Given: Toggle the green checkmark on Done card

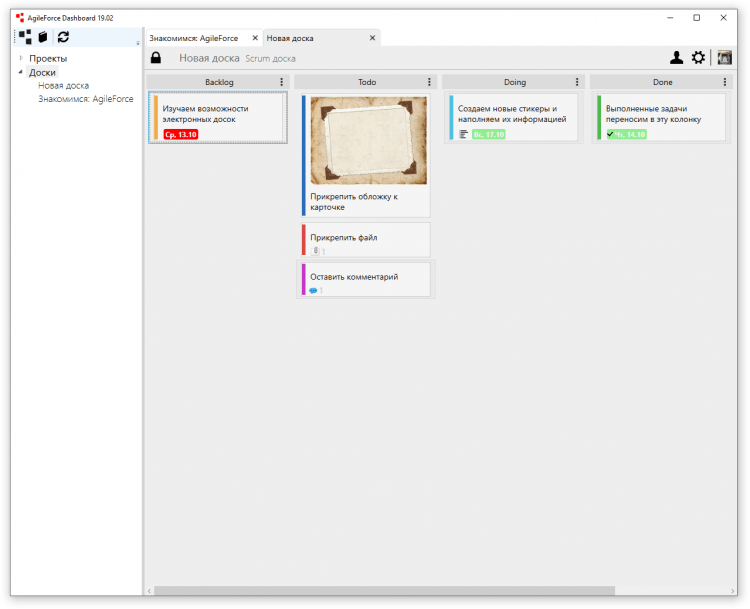Looking at the screenshot, I should (610, 134).
